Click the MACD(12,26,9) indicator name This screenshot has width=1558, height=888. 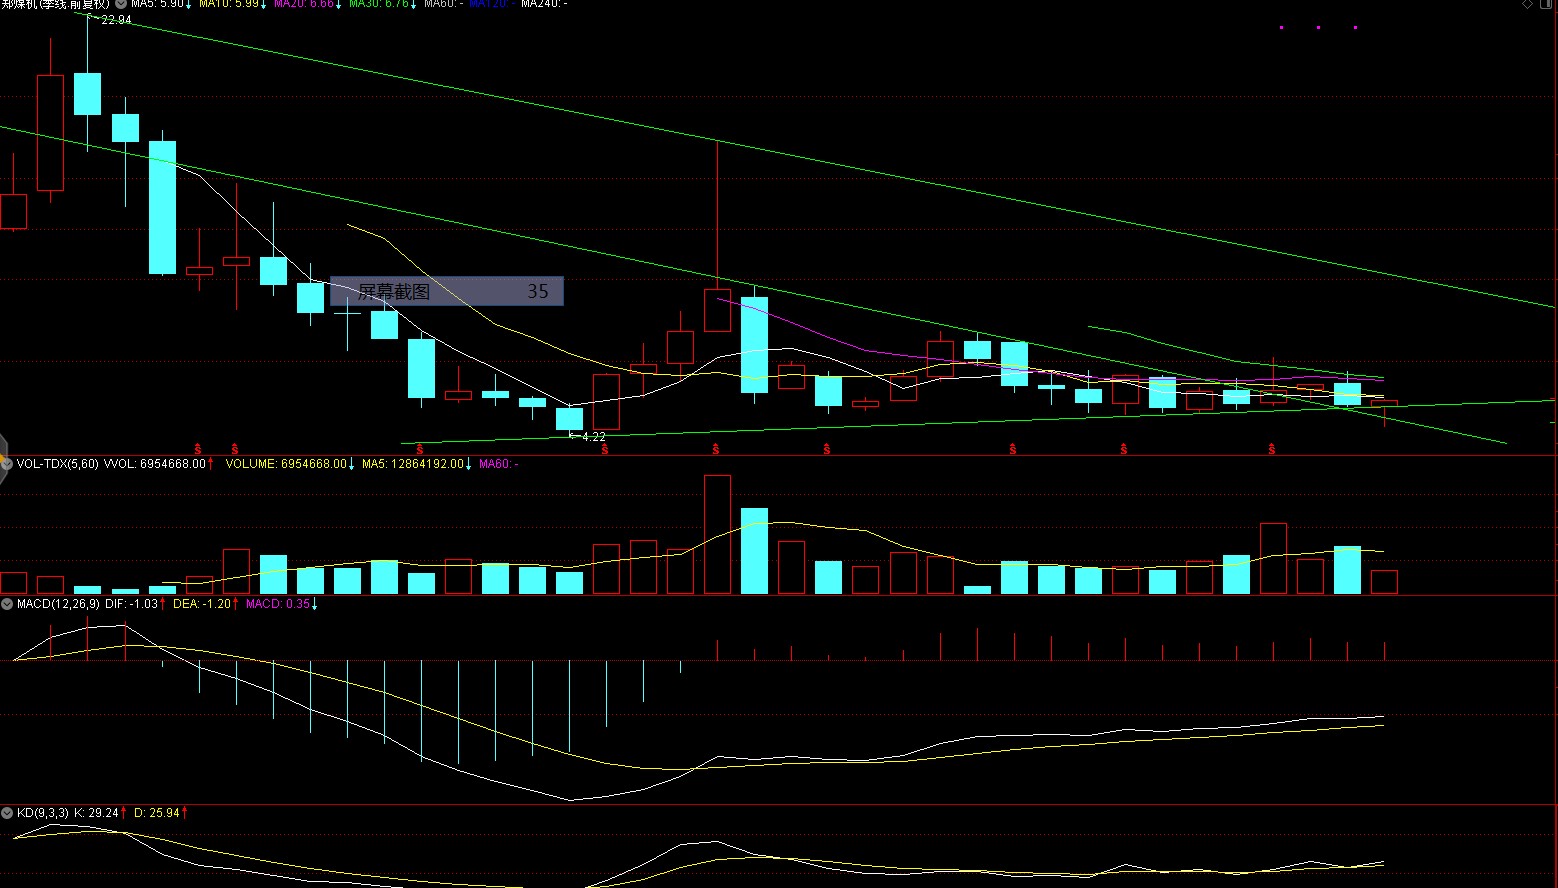(58, 604)
